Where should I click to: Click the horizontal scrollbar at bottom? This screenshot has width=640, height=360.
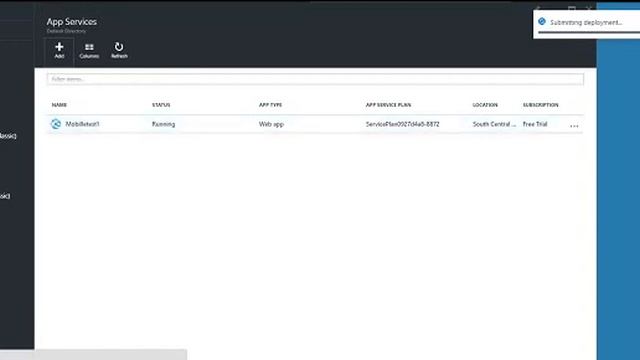(x=93, y=354)
